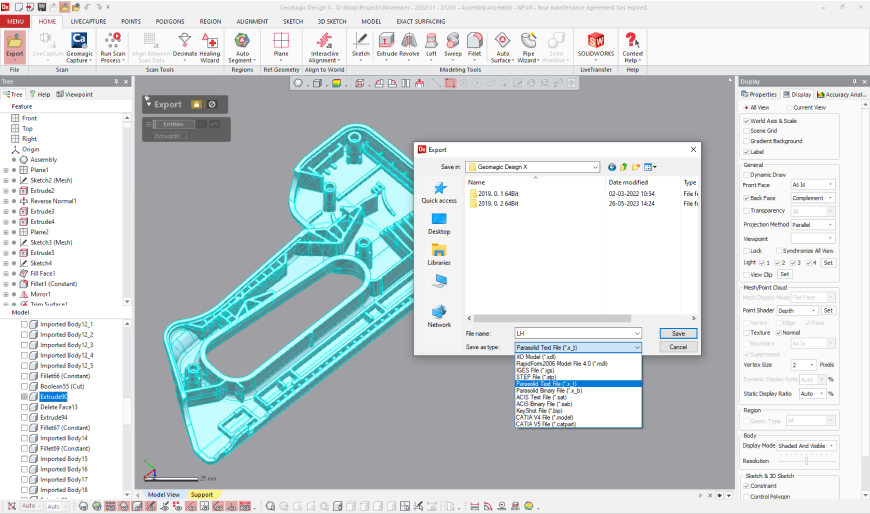The image size is (870, 514).
Task: Select the Extrude modeling tool
Action: [x=387, y=46]
